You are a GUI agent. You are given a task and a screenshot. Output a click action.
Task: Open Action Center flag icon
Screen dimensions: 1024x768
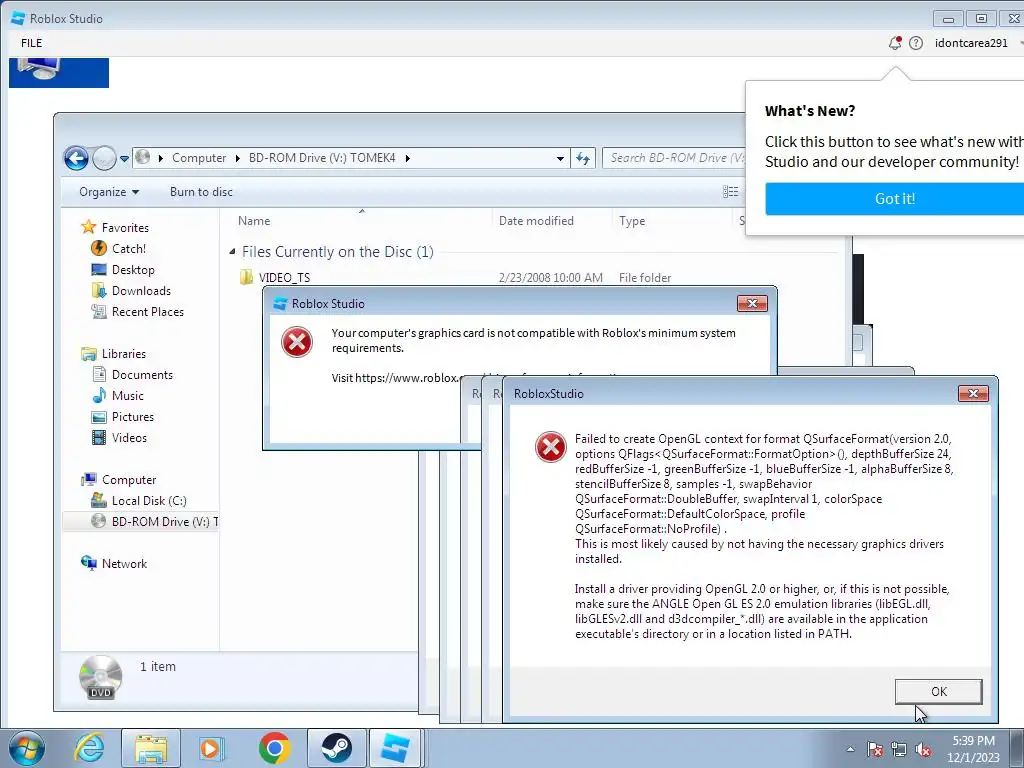874,750
